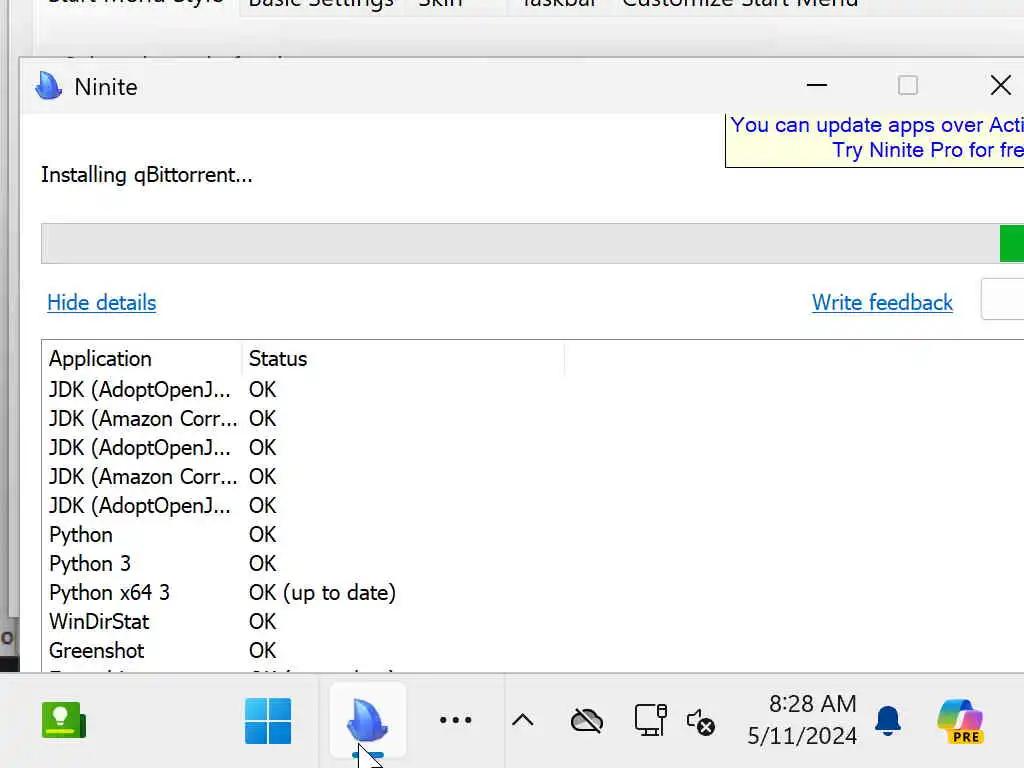
Task: Open the Windows Start button
Action: point(268,721)
